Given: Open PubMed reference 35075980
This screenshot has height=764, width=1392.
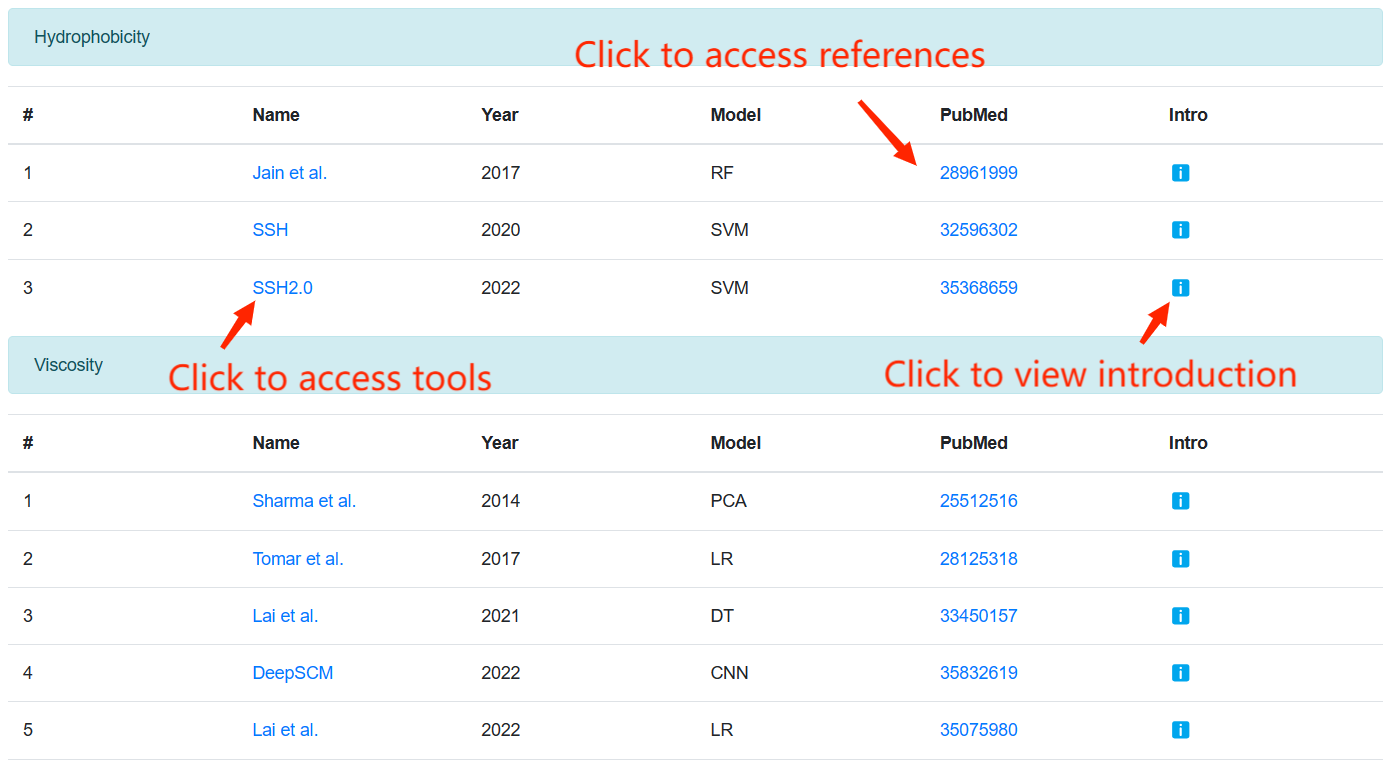Looking at the screenshot, I should click(979, 730).
